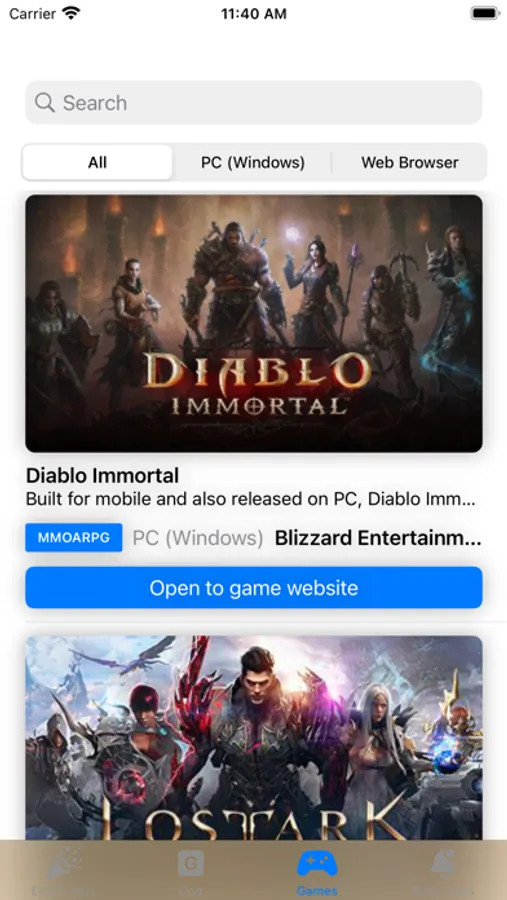Open the G logo tab icon

[191, 863]
